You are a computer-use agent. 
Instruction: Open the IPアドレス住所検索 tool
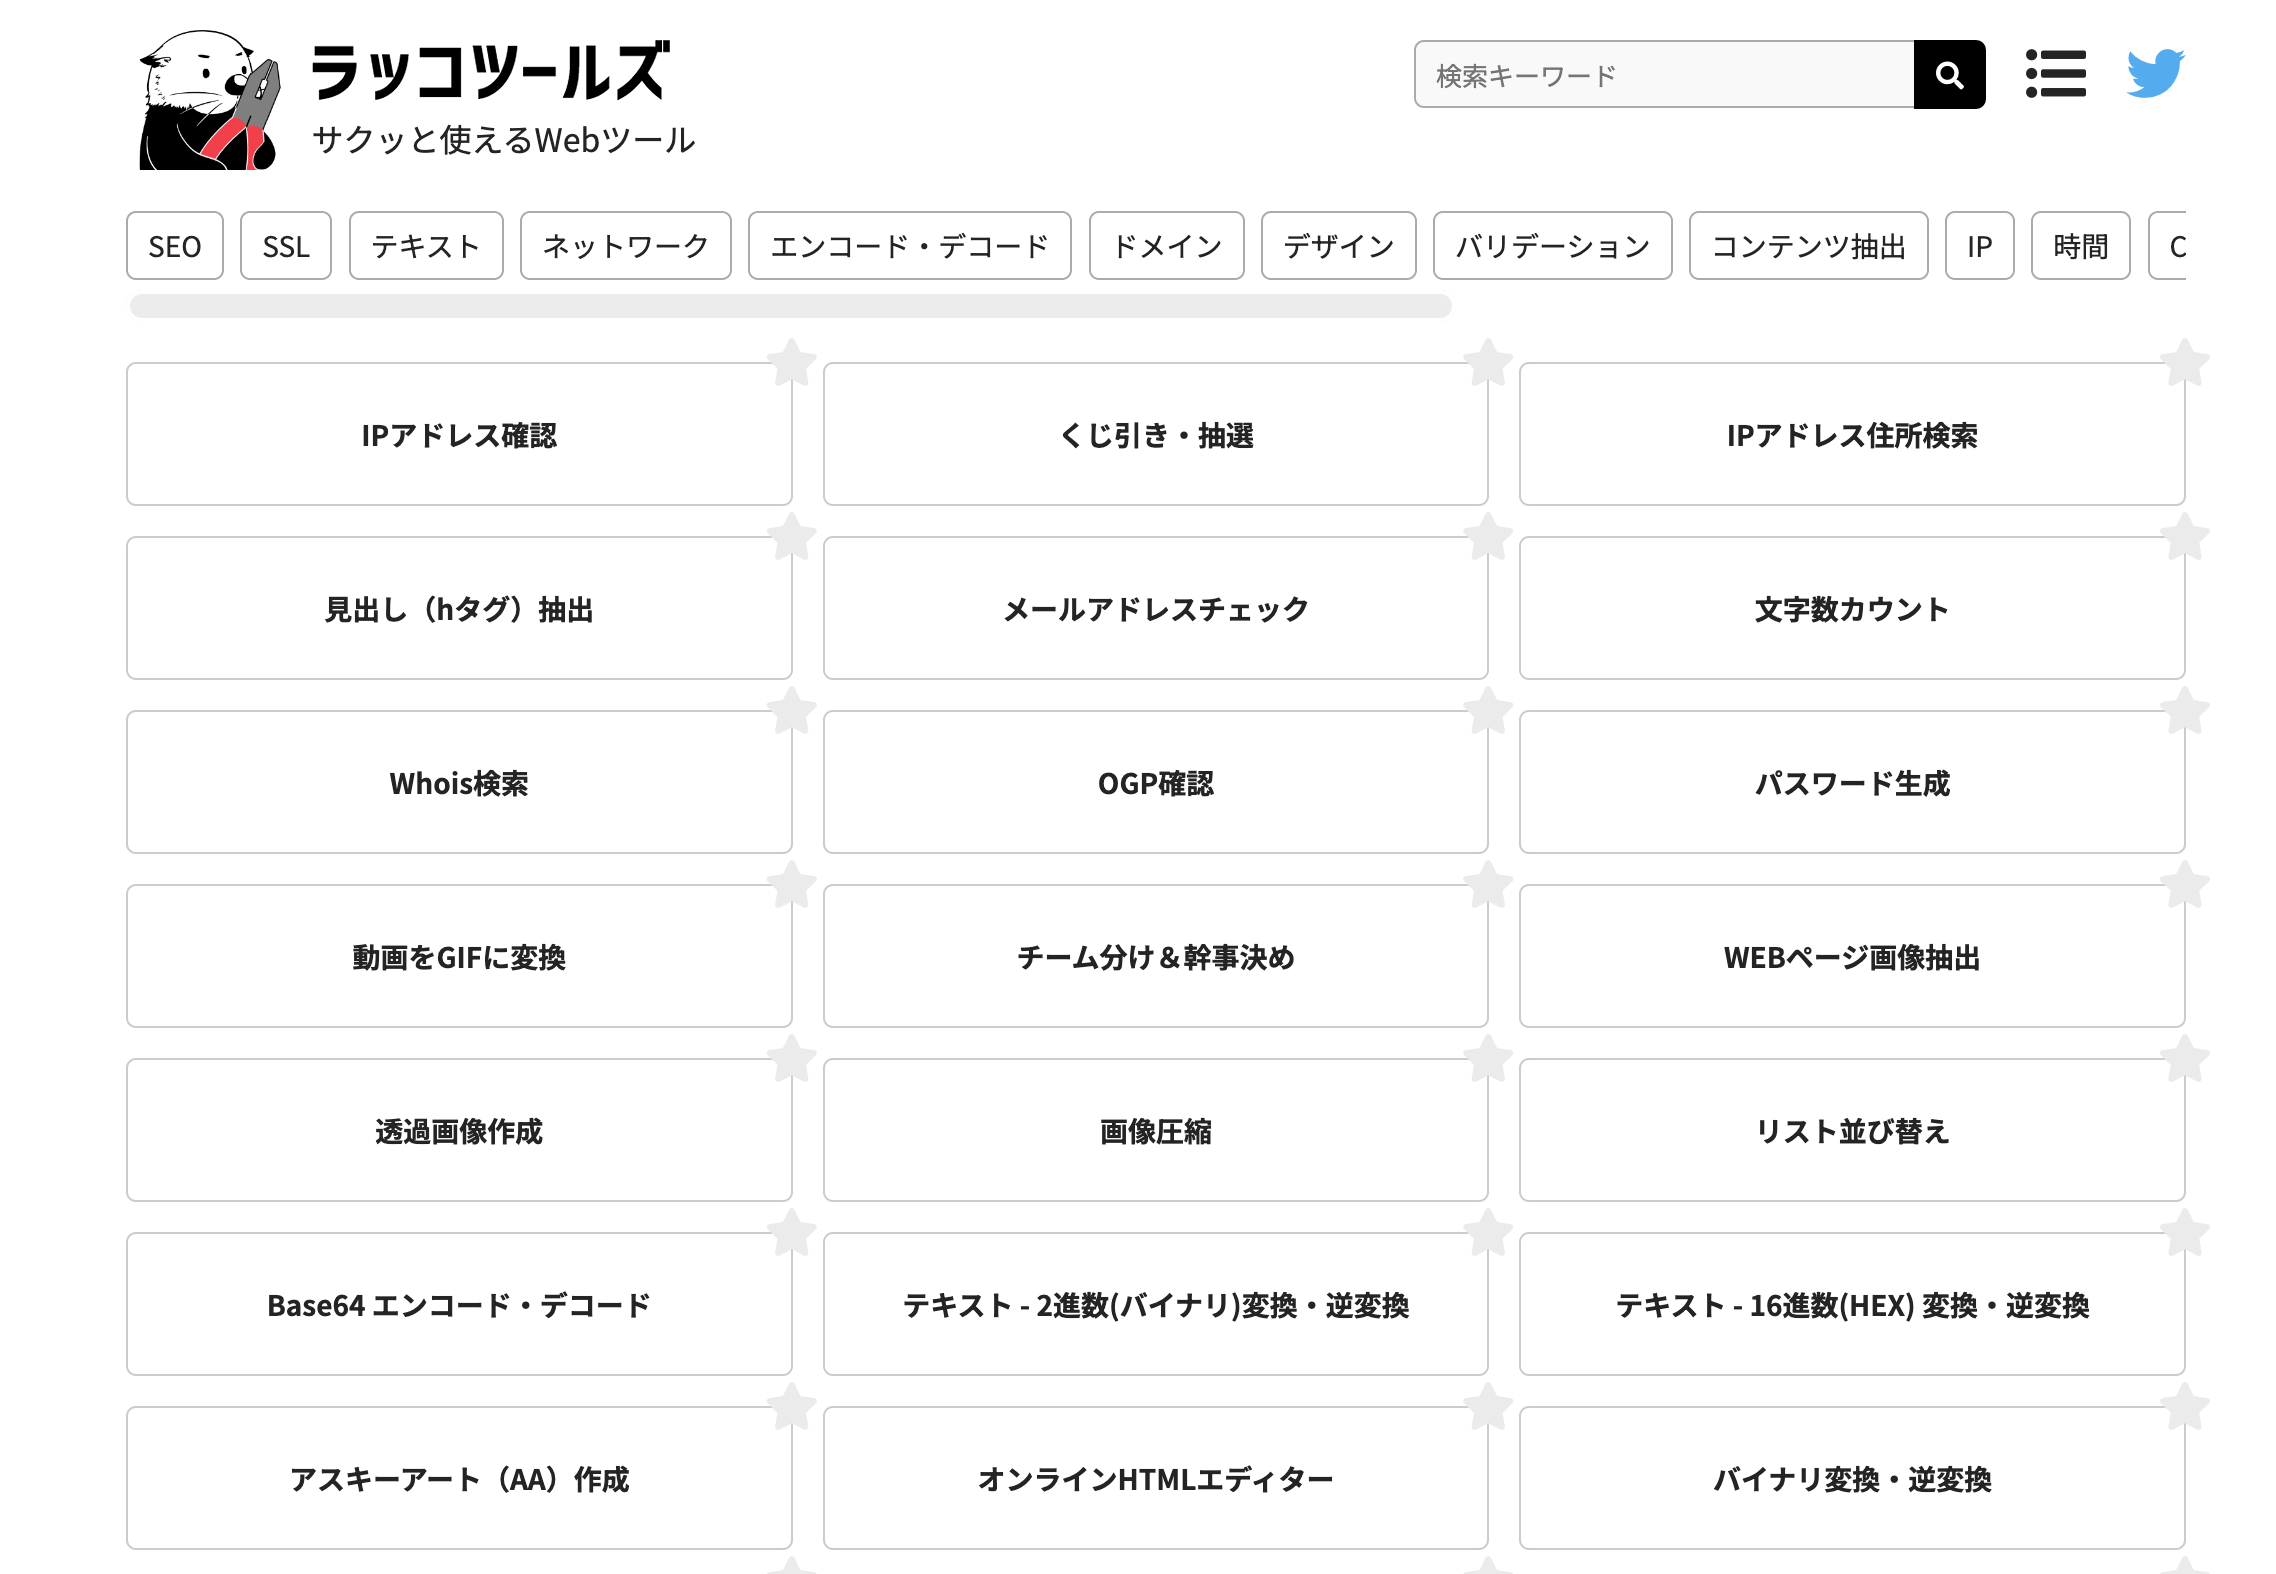point(1852,435)
